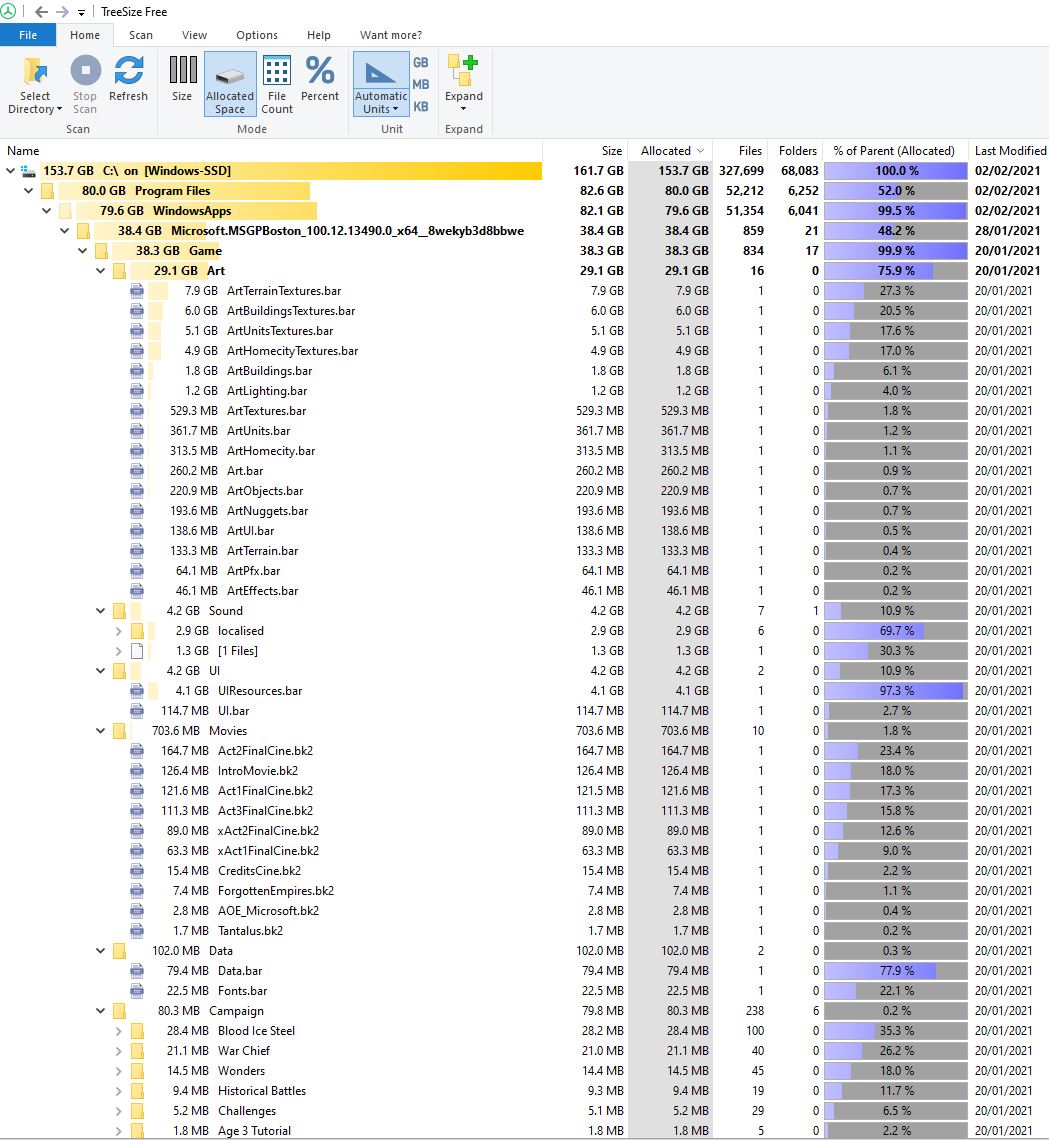Switch to Percent display mode
The height and width of the screenshot is (1140, 1049).
[320, 80]
